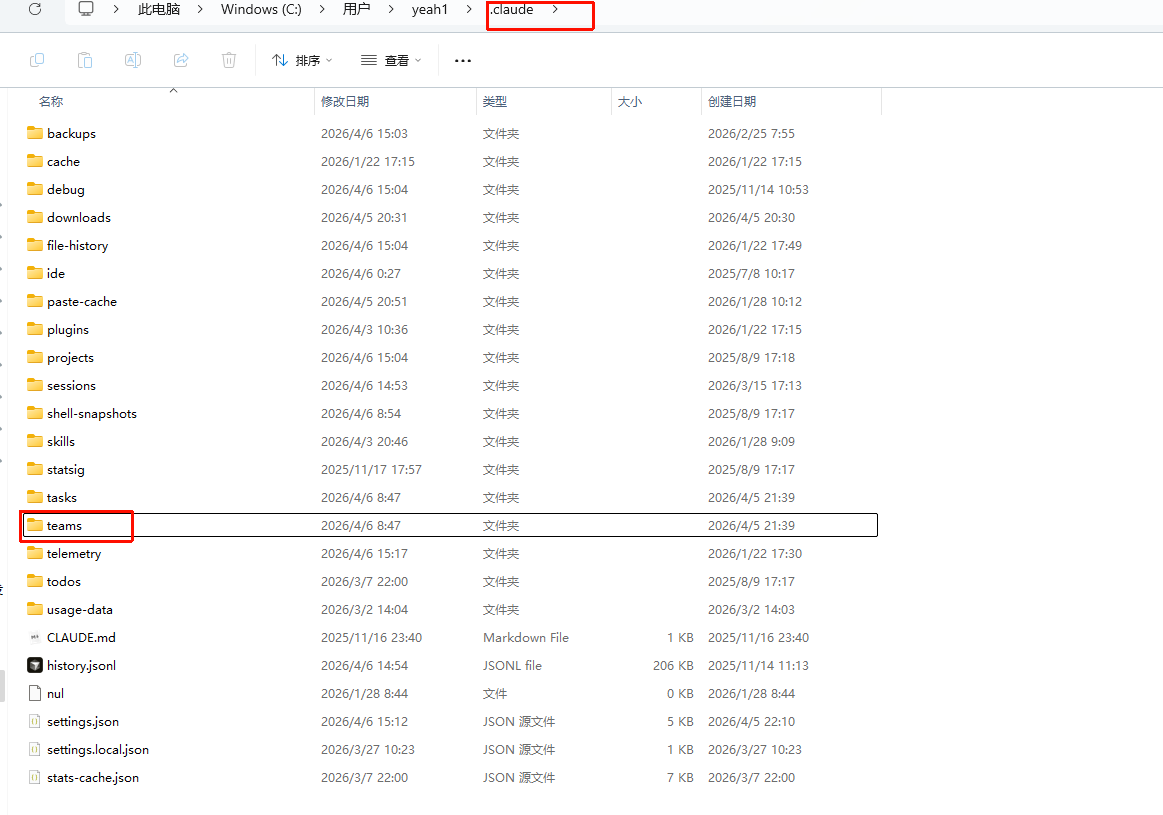Open the 查看 view dropdown

391,60
